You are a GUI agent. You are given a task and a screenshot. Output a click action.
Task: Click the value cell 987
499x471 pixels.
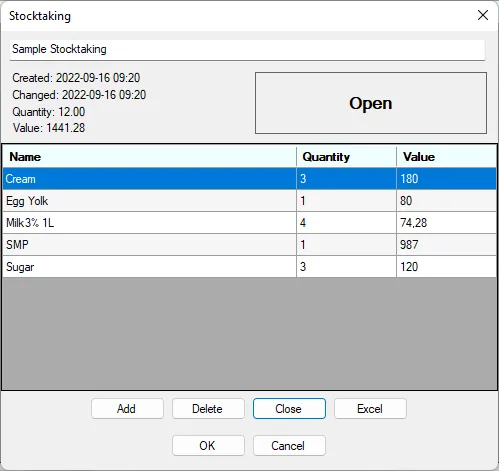[x=446, y=245]
